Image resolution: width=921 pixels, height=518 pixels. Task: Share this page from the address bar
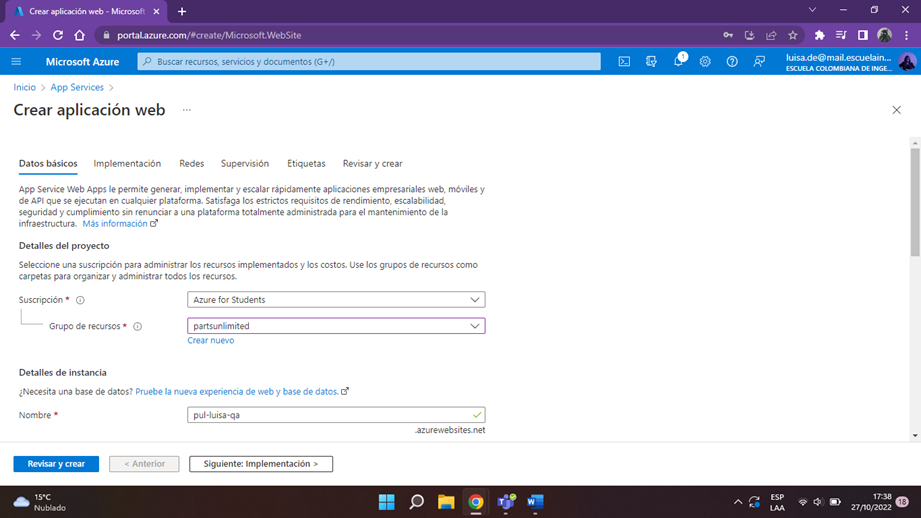pyautogui.click(x=771, y=35)
